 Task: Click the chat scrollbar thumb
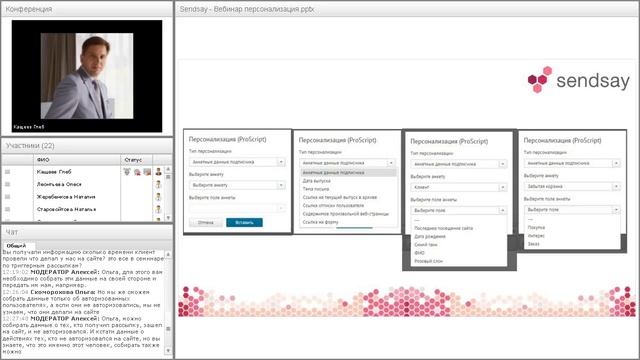[x=168, y=329]
